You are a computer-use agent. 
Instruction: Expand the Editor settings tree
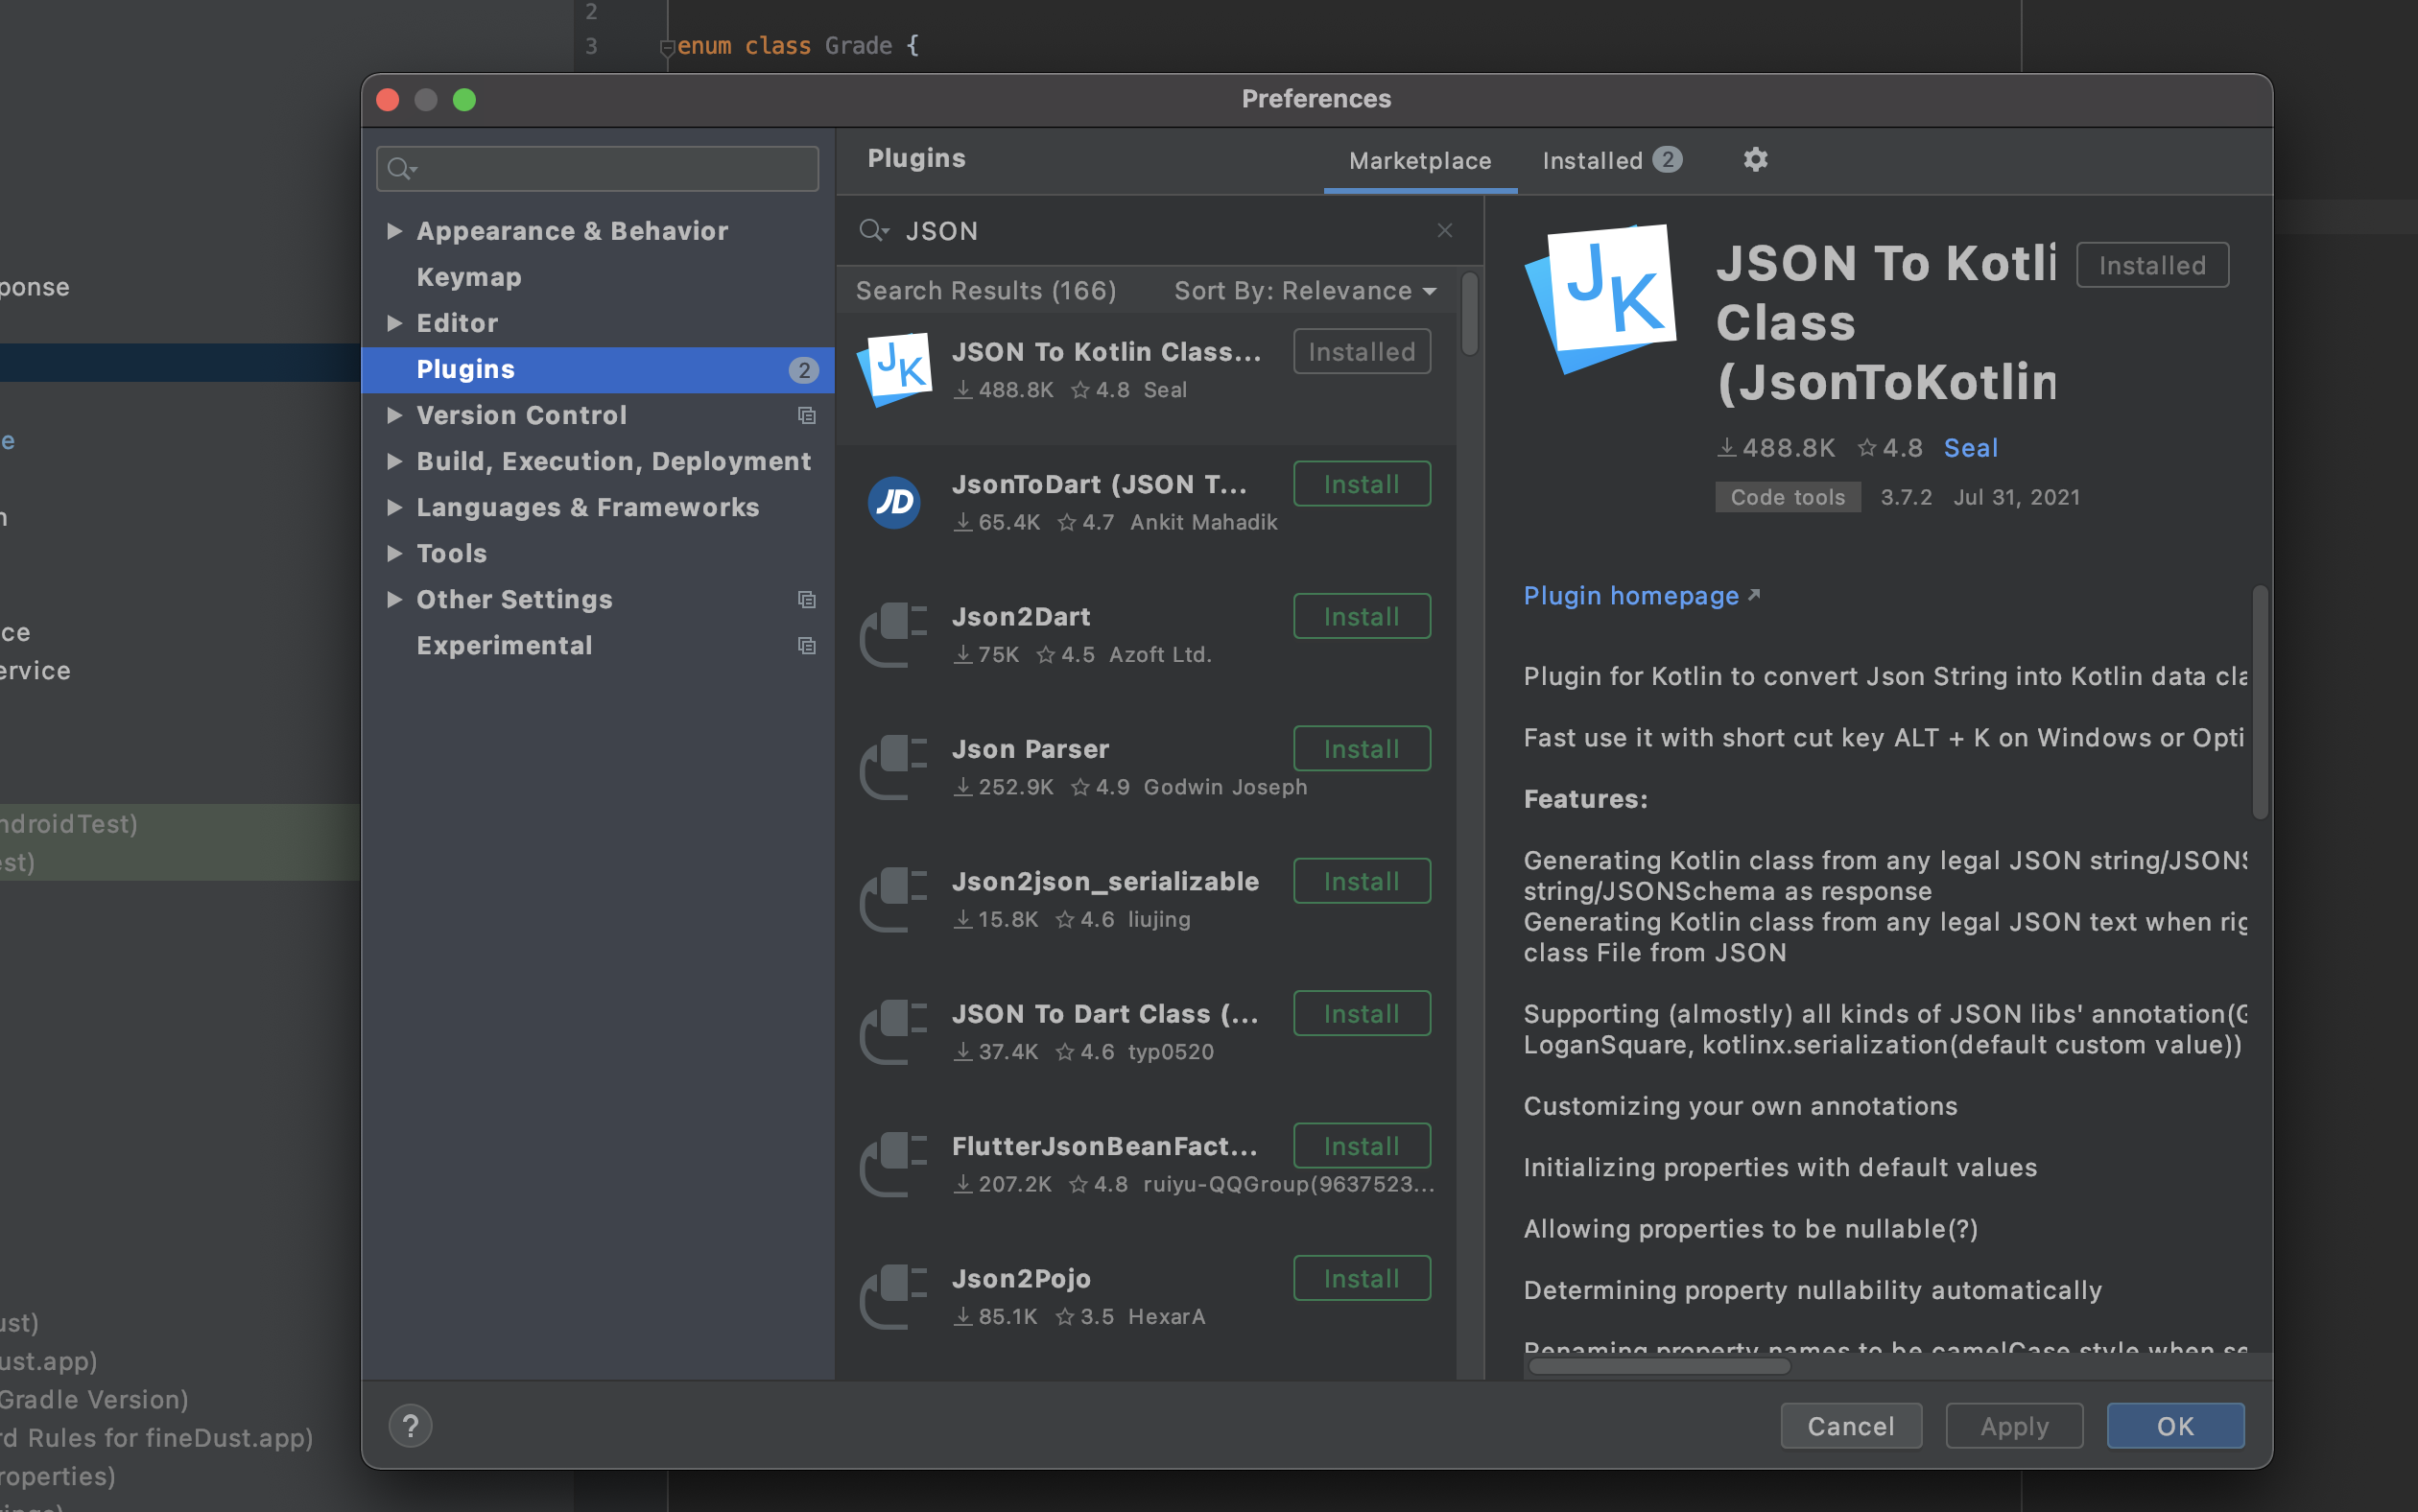pos(394,323)
